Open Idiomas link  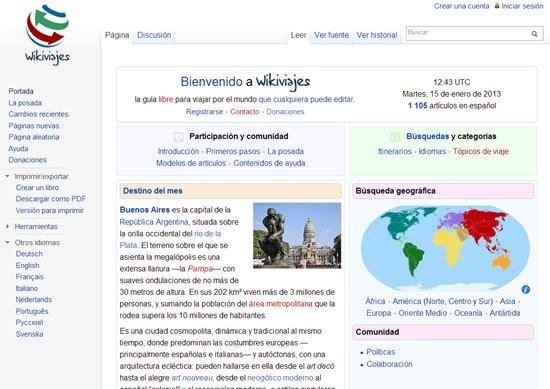[x=432, y=151]
